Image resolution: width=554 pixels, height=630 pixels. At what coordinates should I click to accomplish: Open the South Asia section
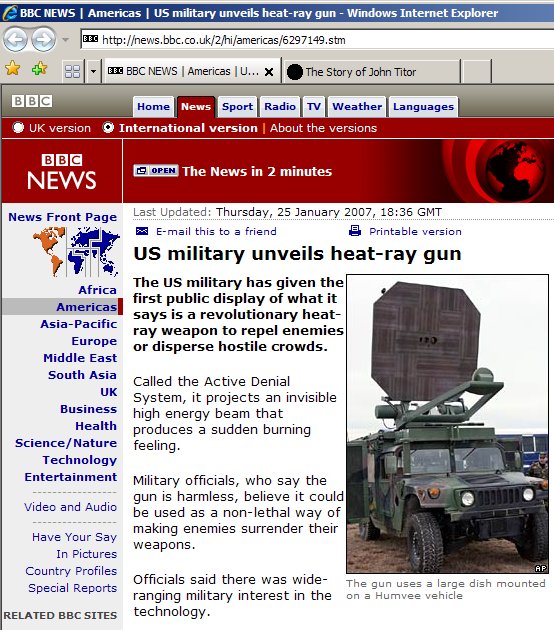pos(82,375)
